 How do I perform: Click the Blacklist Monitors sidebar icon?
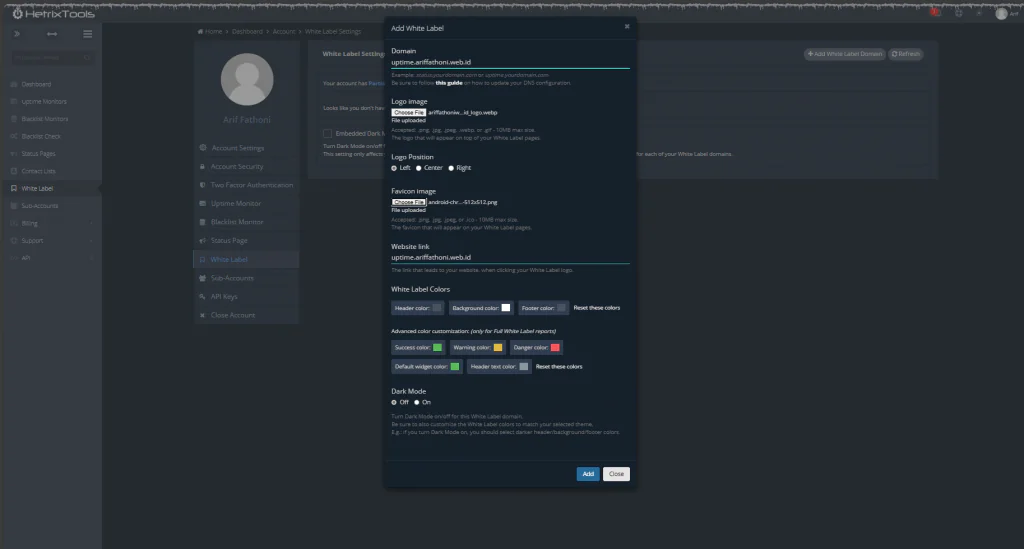coord(14,119)
